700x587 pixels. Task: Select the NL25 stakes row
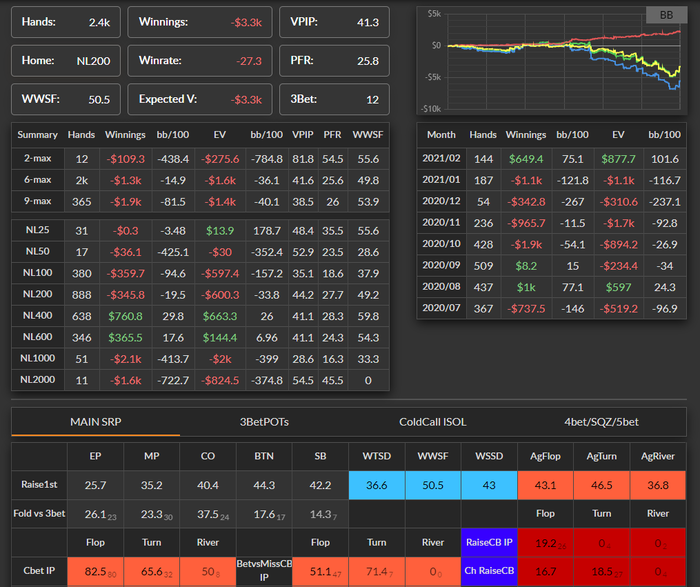pos(200,230)
